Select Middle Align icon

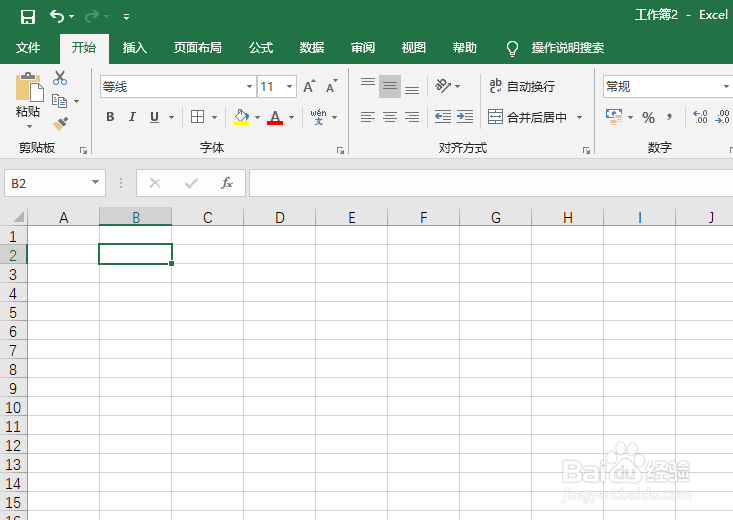coord(390,86)
